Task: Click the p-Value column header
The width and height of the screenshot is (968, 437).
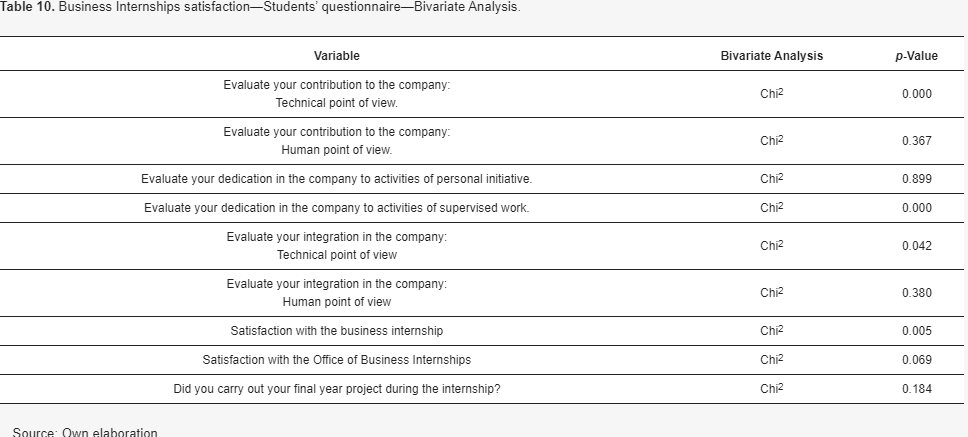Action: point(916,56)
